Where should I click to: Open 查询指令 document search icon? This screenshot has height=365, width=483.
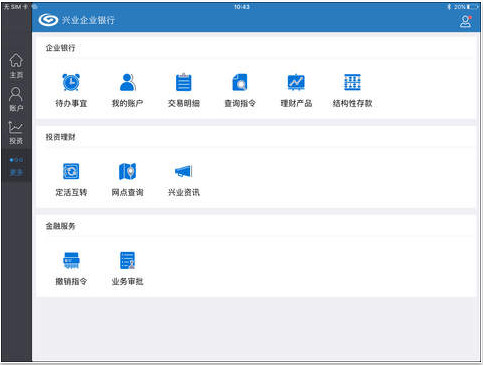pos(240,82)
